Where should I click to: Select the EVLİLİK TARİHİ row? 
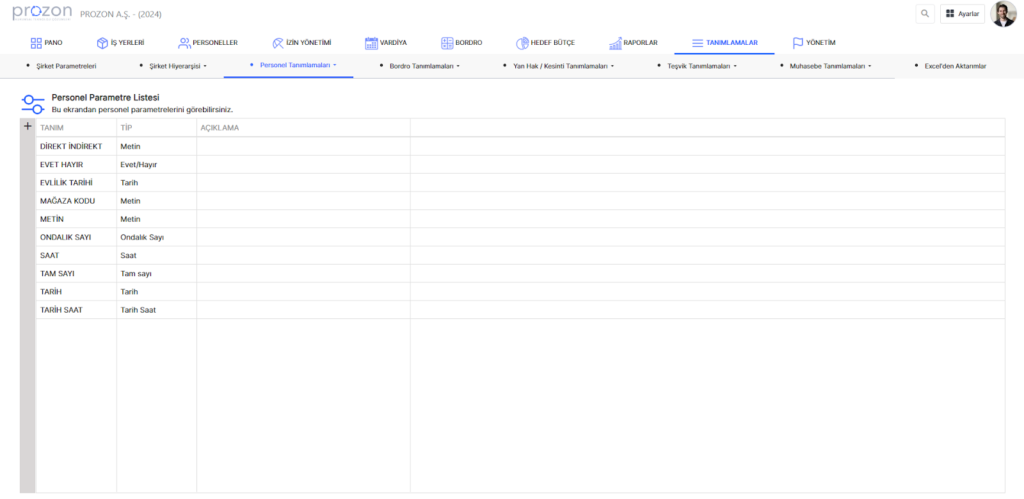point(66,182)
